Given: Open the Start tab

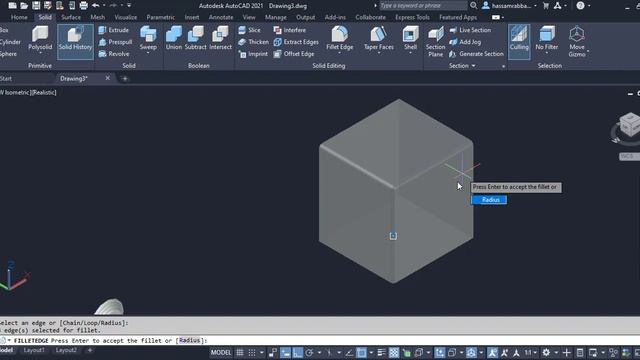Looking at the screenshot, I should 7,78.
